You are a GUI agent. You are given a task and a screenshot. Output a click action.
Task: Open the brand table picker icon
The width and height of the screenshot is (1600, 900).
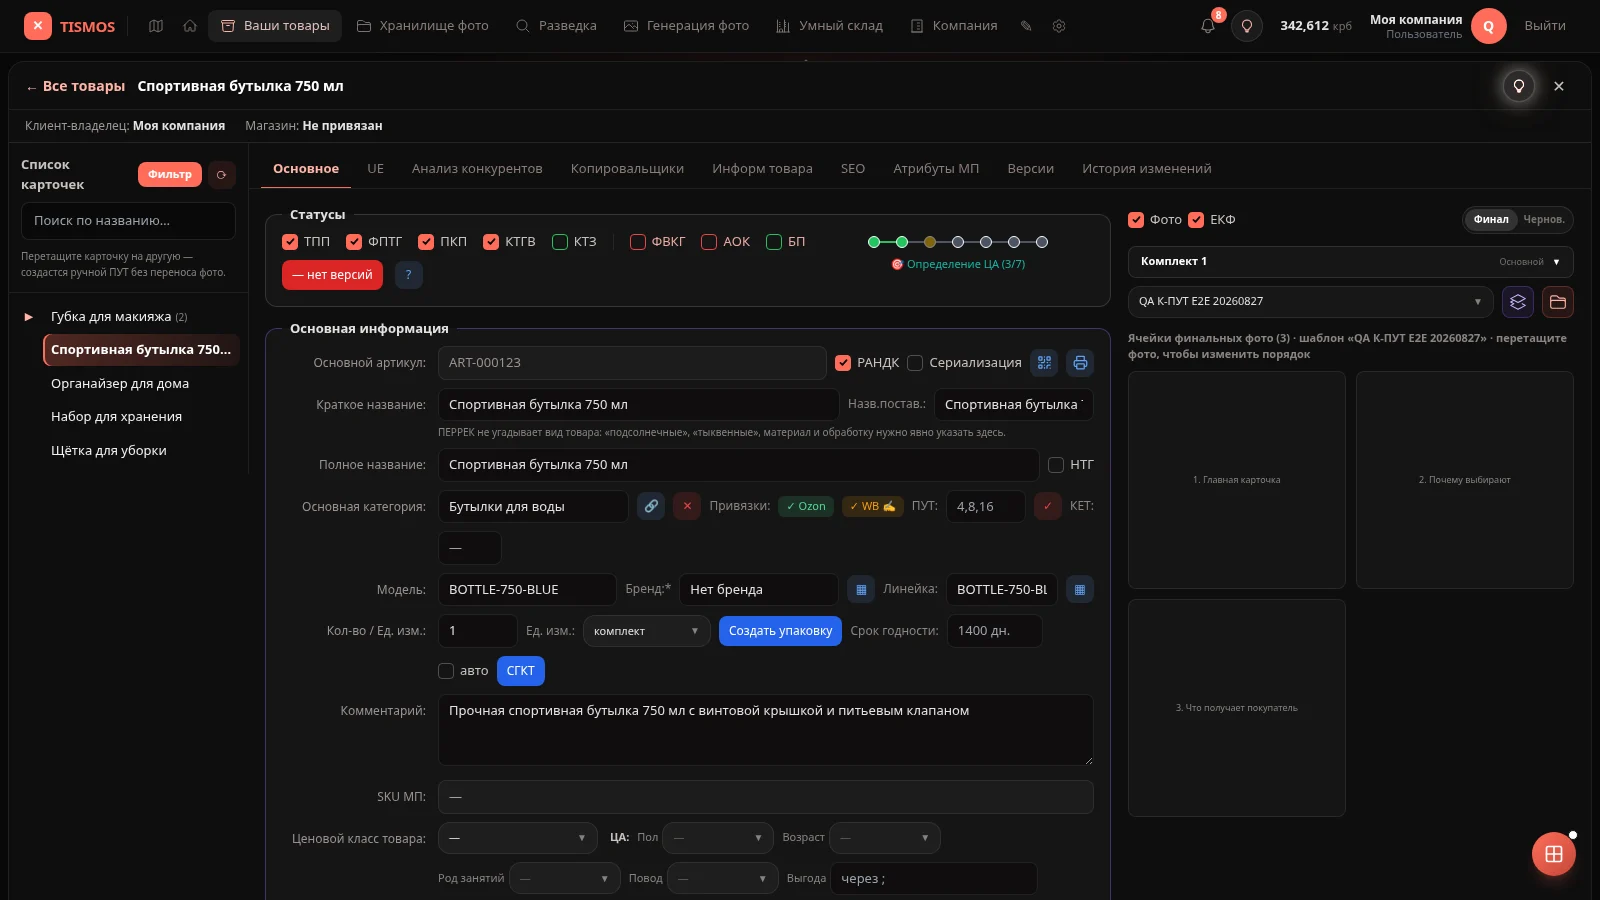pyautogui.click(x=861, y=590)
